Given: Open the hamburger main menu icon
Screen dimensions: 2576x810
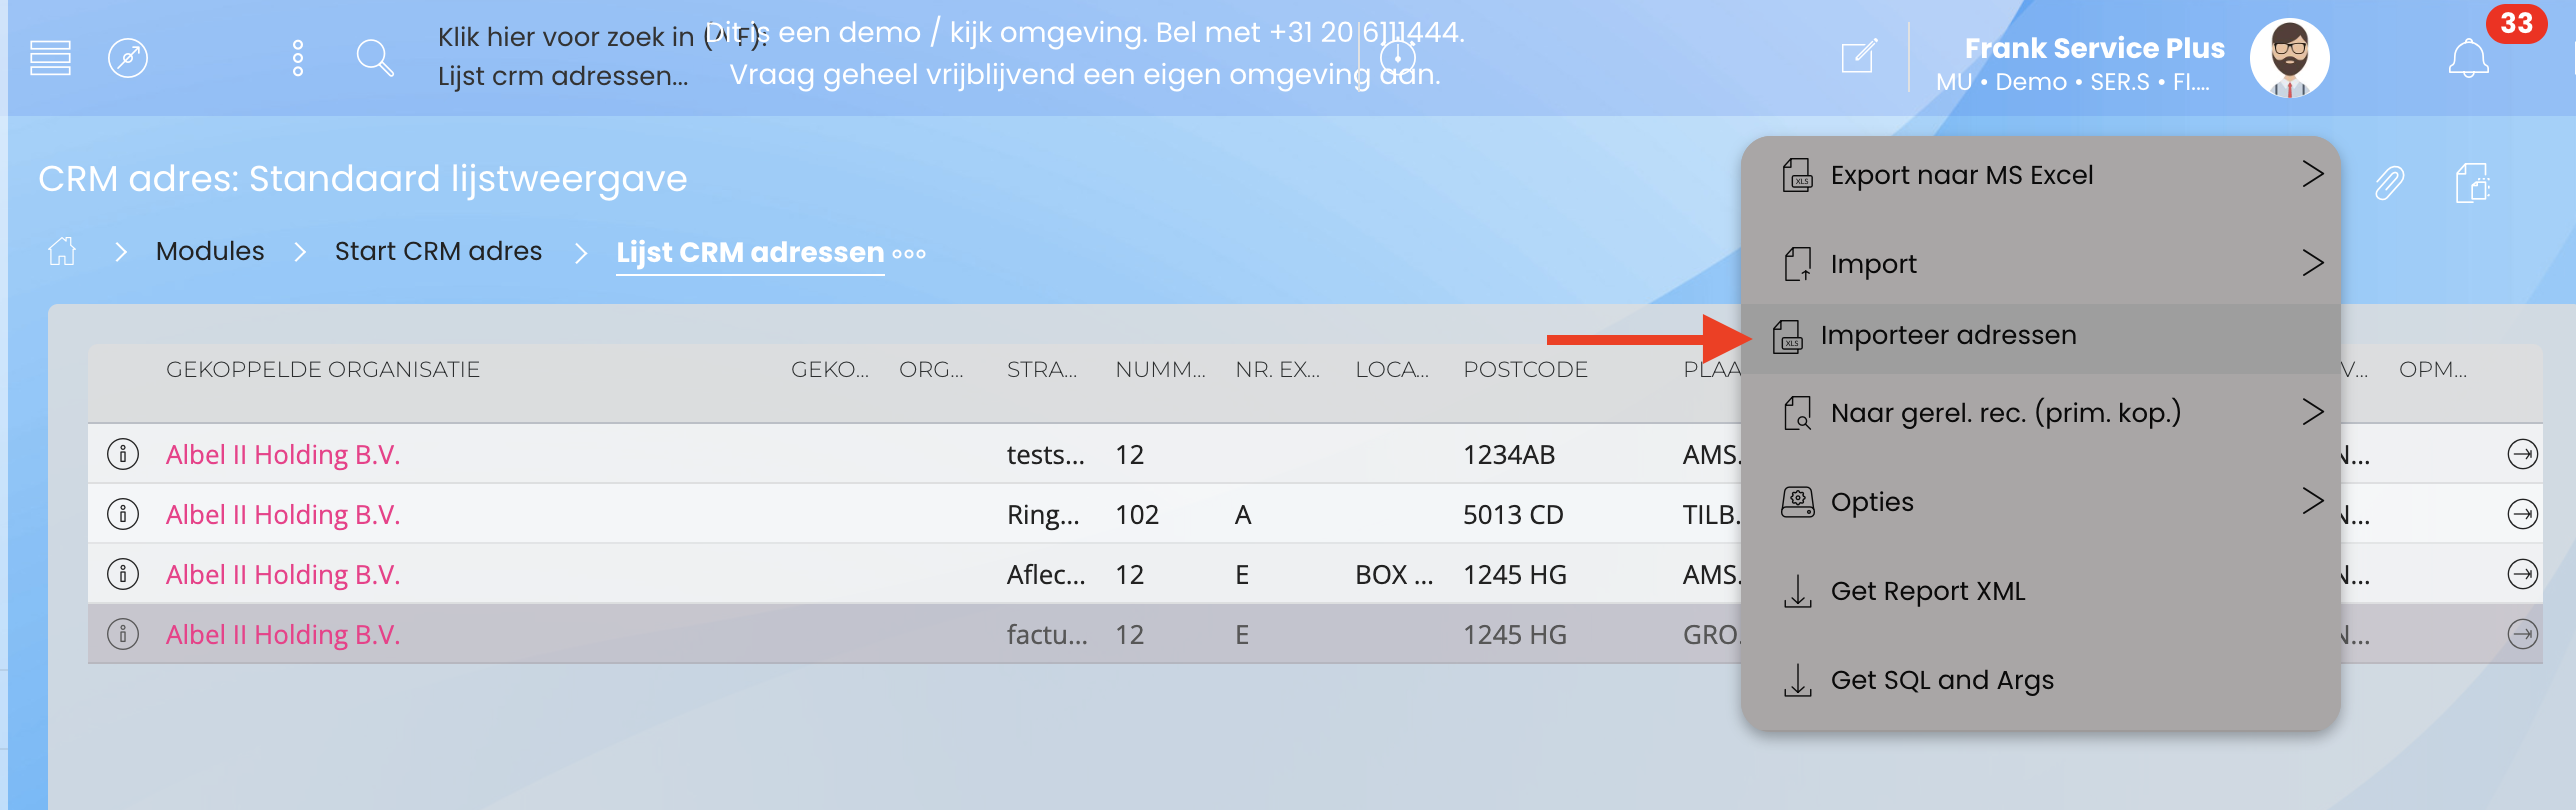Looking at the screenshot, I should tap(50, 58).
